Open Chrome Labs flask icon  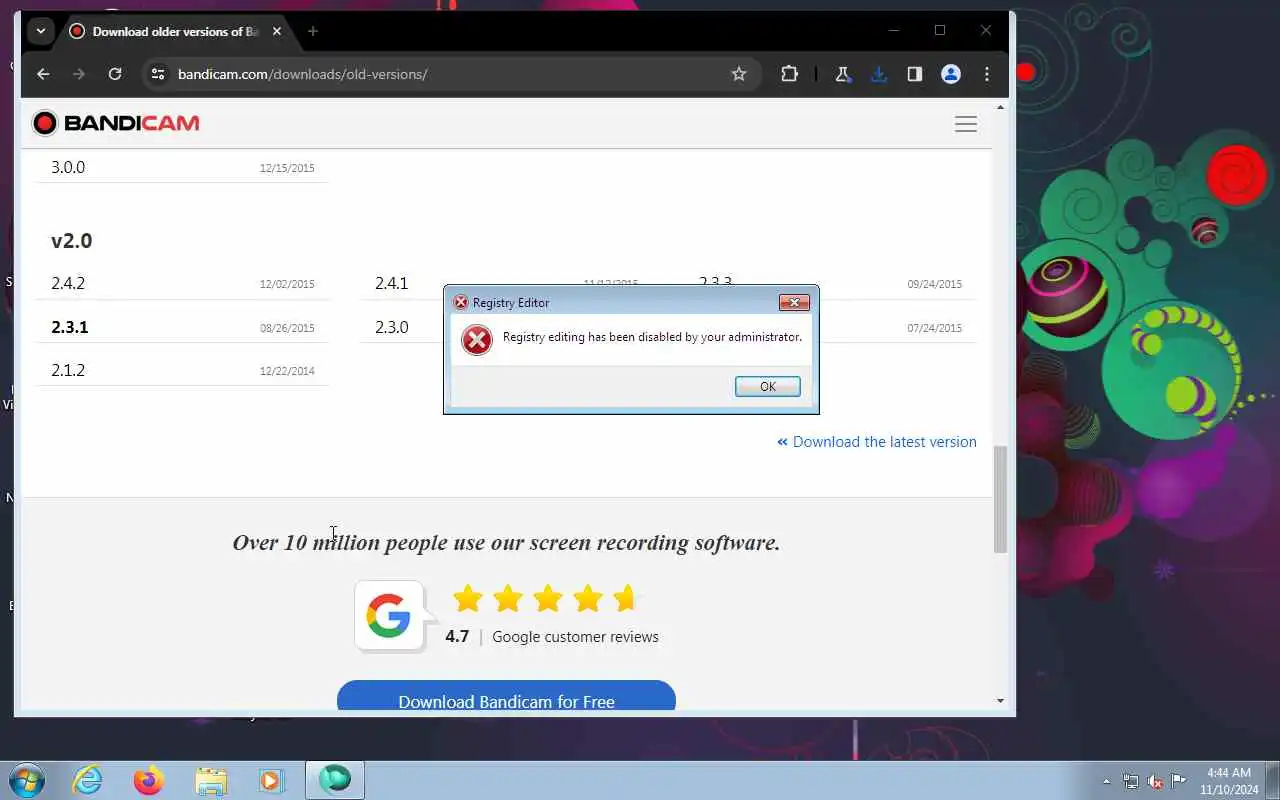point(843,74)
